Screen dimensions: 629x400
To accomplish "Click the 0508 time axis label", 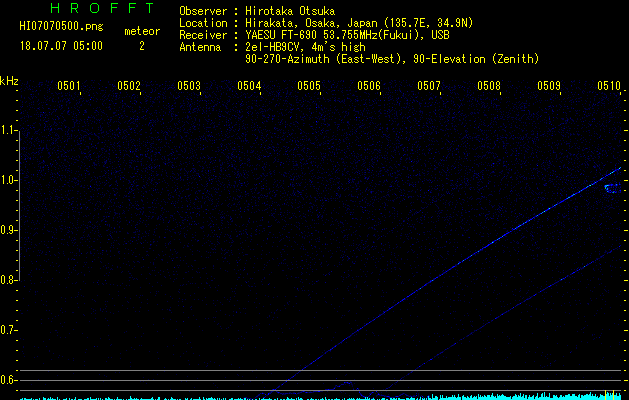I will pos(489,86).
